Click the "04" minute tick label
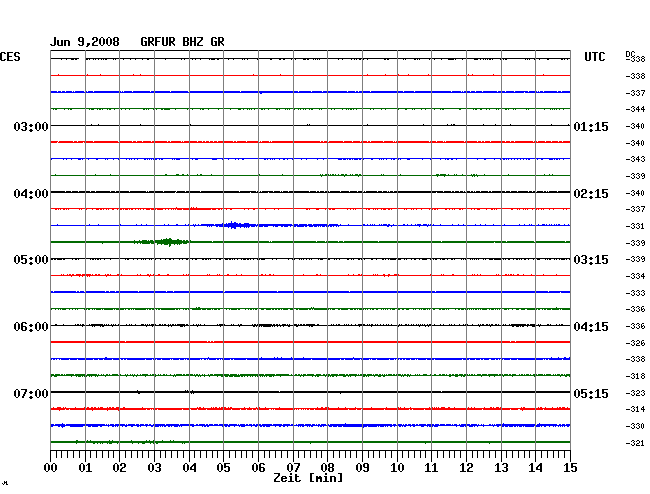The width and height of the screenshot is (650, 494). 189,468
